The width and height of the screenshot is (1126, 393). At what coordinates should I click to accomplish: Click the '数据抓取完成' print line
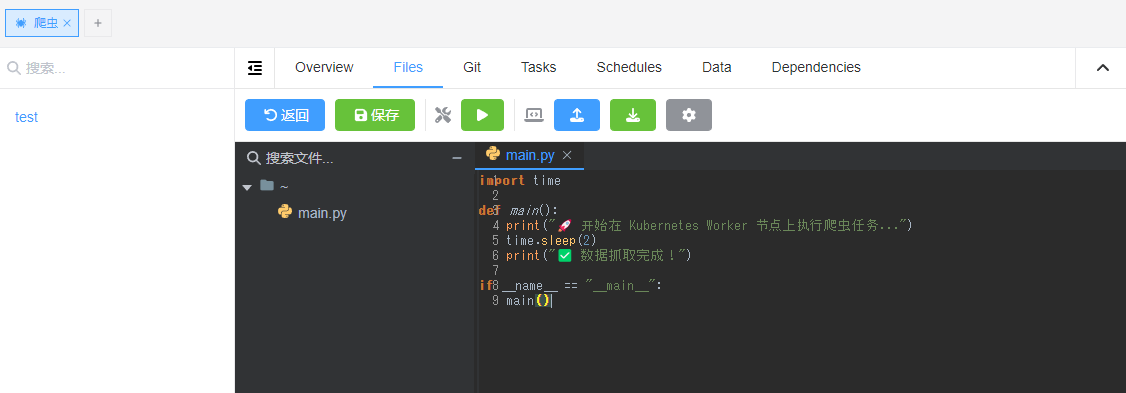[598, 255]
